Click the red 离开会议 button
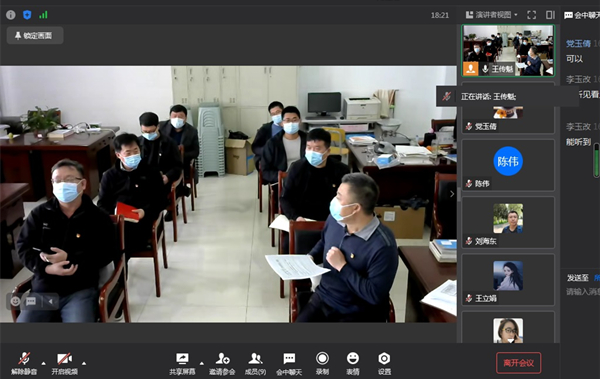The image size is (600, 379). point(518,363)
